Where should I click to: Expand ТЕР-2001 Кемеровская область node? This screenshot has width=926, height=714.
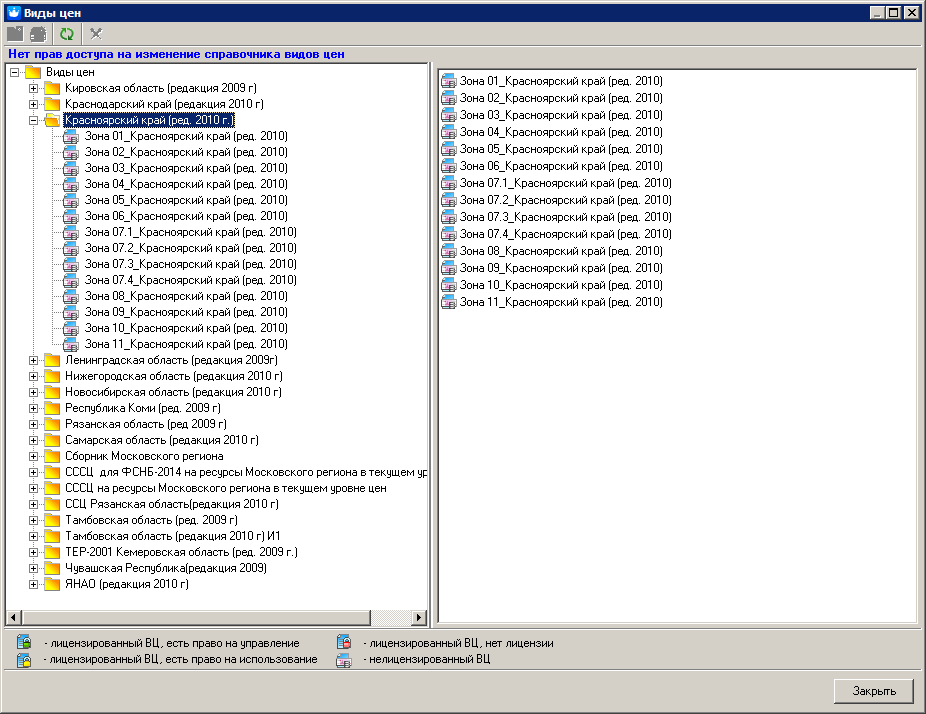(x=33, y=552)
